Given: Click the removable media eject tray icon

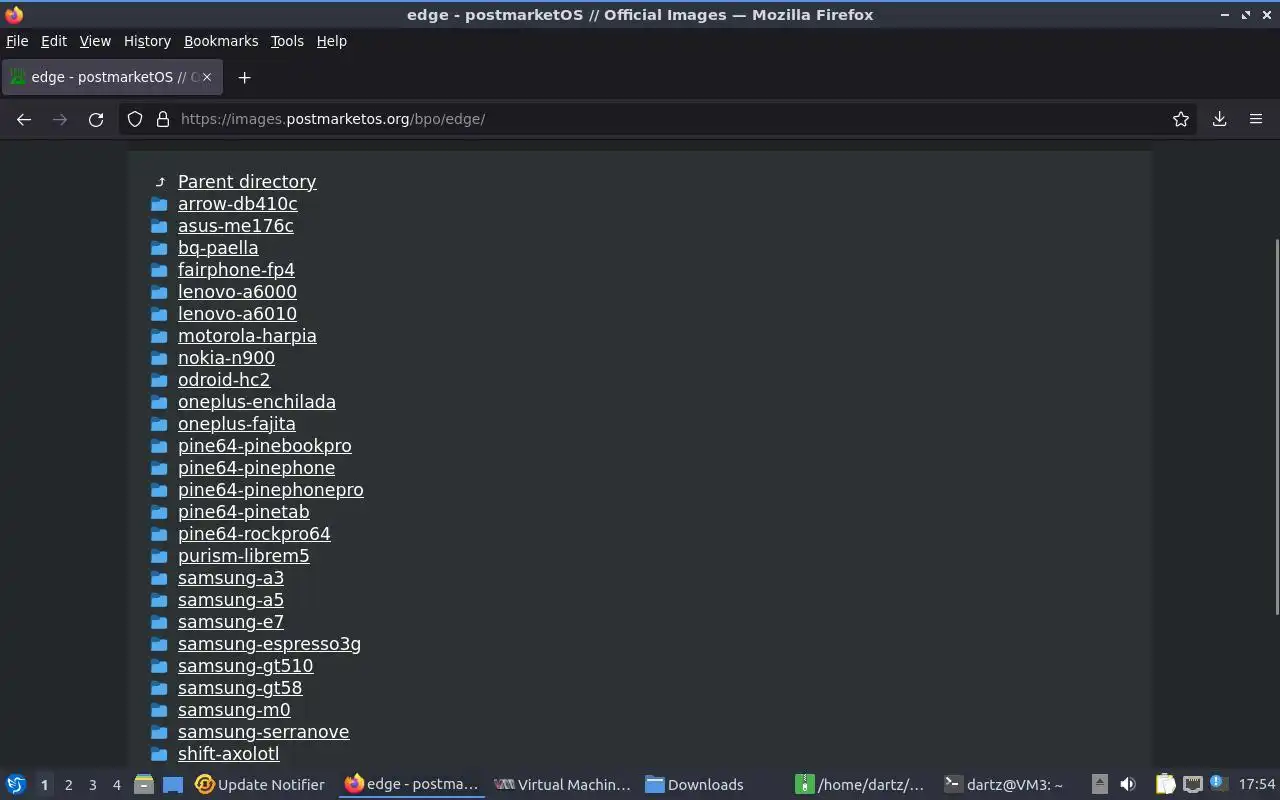Looking at the screenshot, I should 1099,784.
